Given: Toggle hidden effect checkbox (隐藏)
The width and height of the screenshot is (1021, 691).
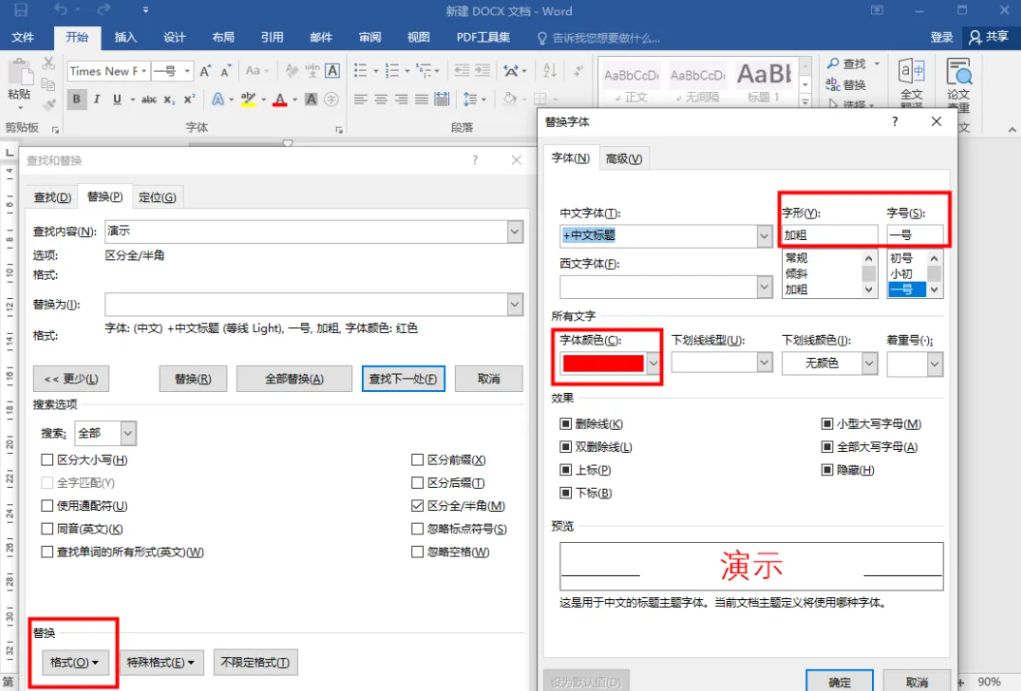Looking at the screenshot, I should [827, 470].
